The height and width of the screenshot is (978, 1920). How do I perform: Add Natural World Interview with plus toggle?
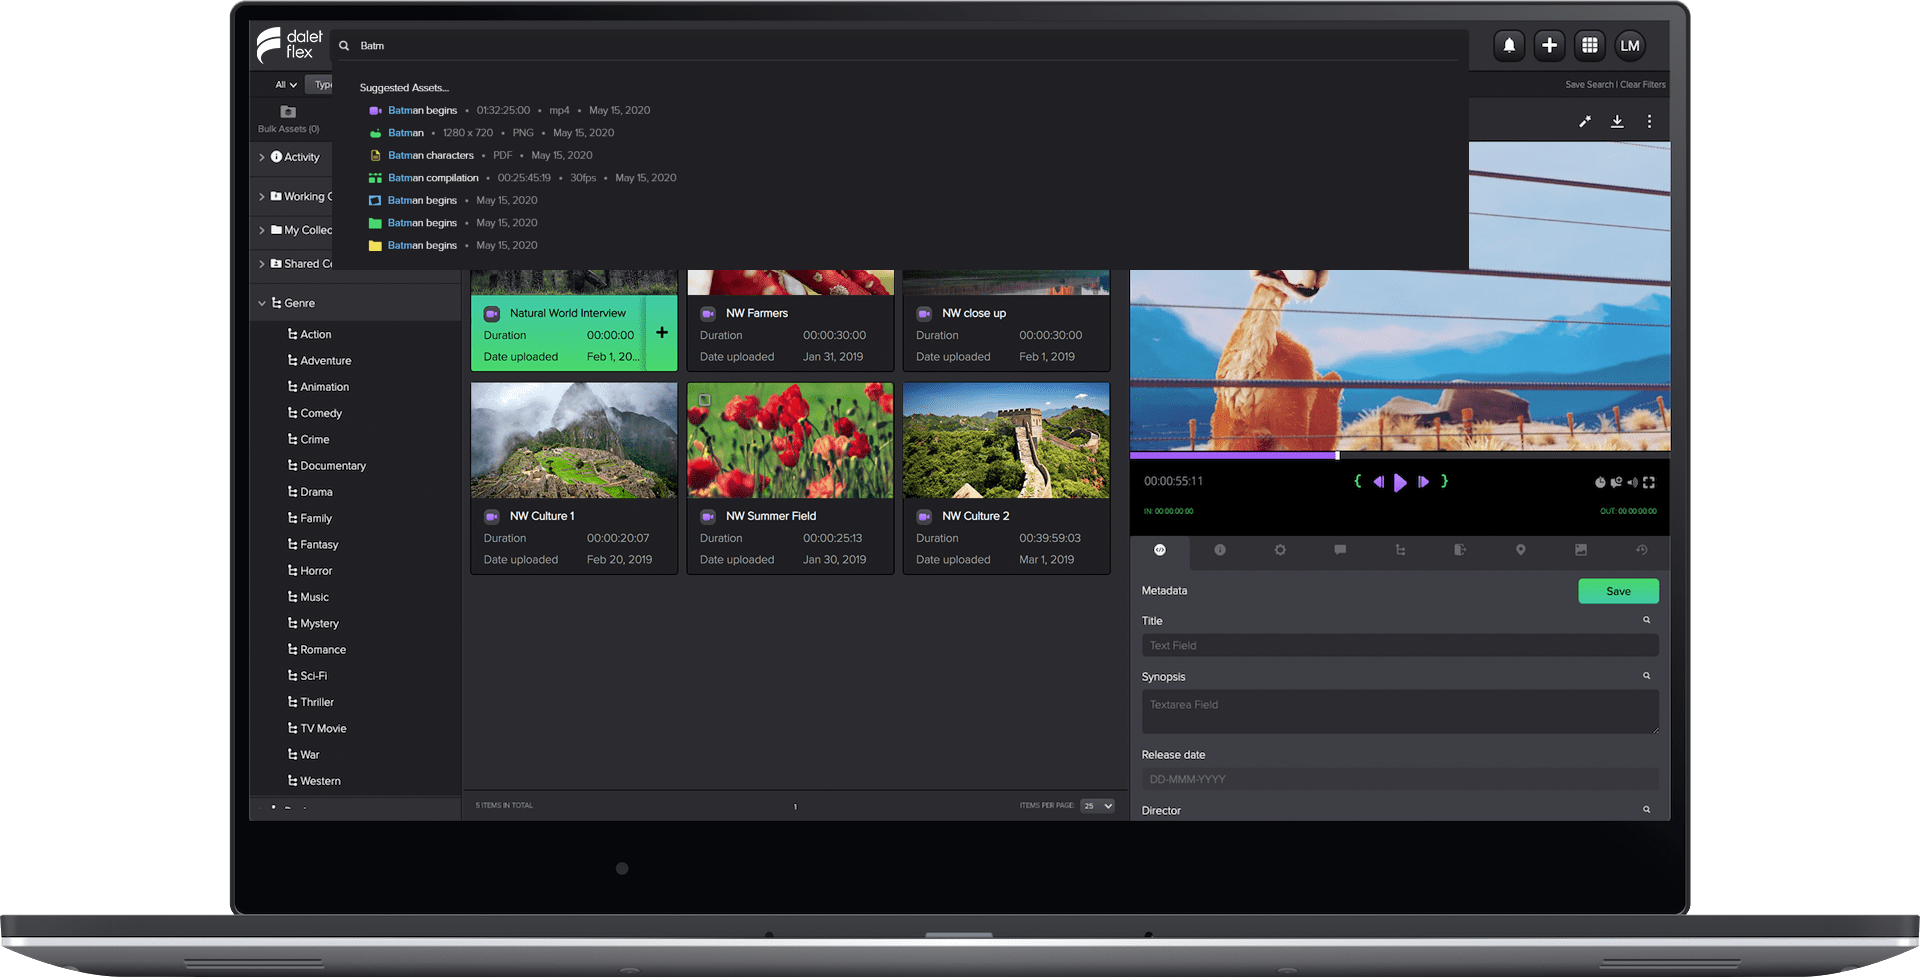click(661, 333)
